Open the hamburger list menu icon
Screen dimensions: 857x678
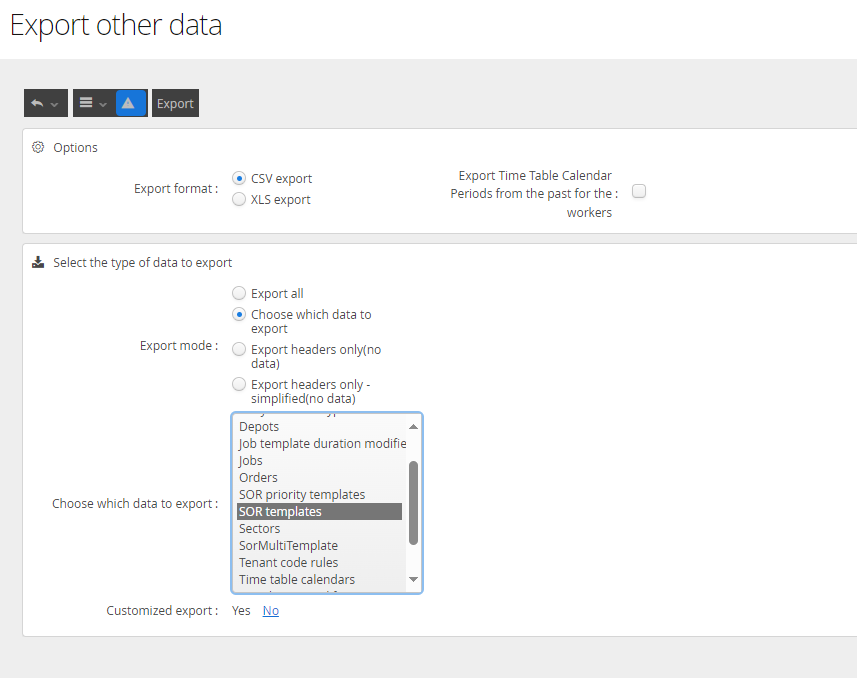(86, 103)
